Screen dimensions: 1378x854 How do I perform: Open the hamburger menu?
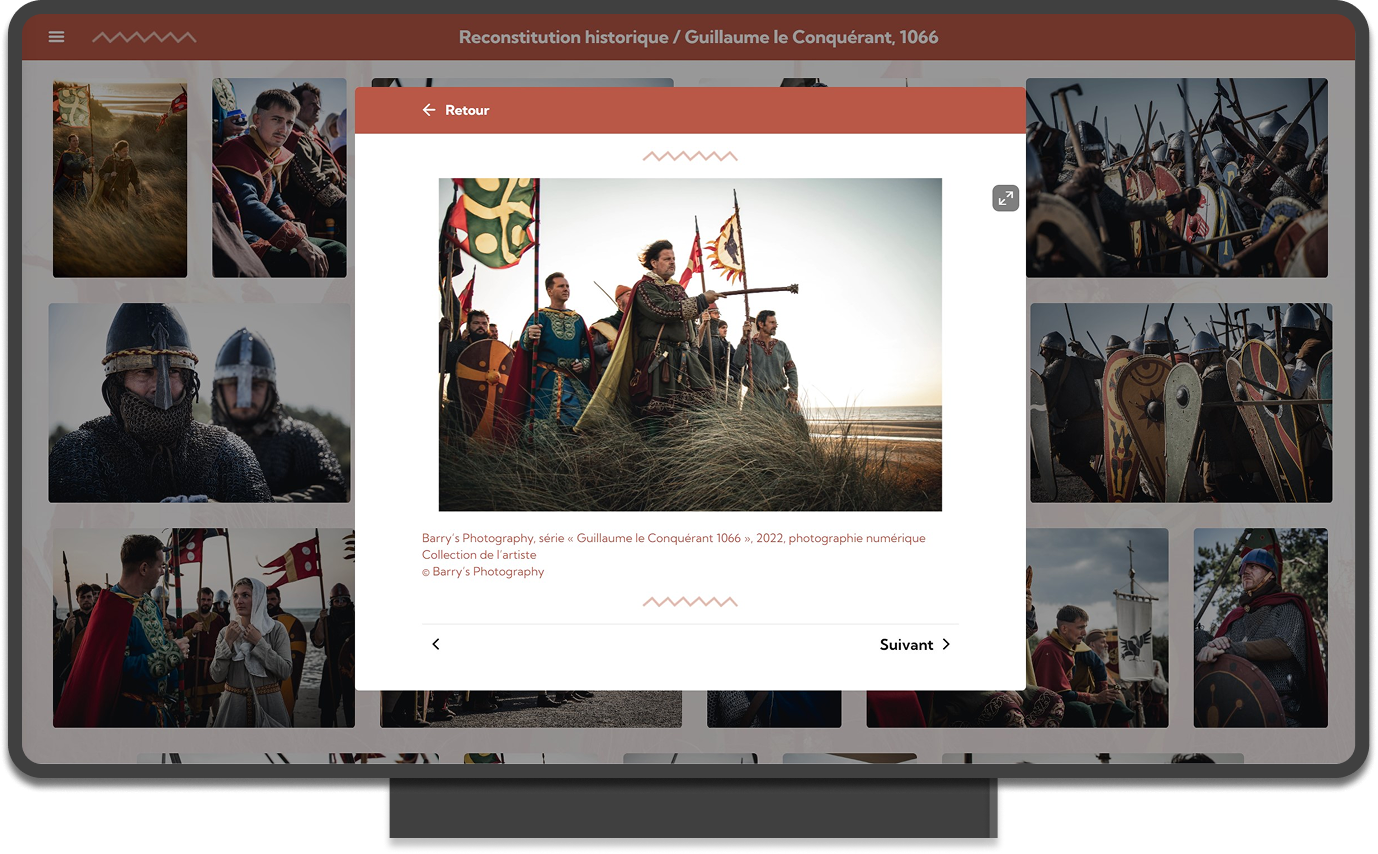(x=57, y=37)
